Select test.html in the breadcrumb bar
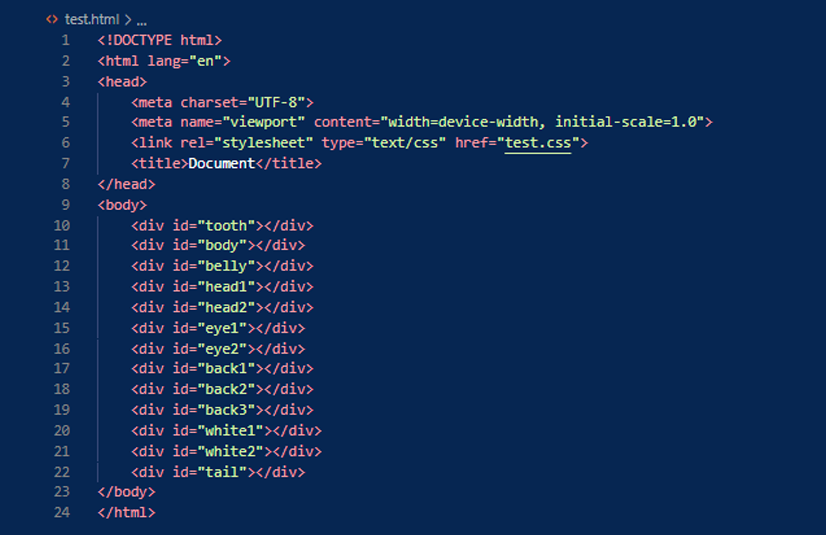 [x=91, y=20]
